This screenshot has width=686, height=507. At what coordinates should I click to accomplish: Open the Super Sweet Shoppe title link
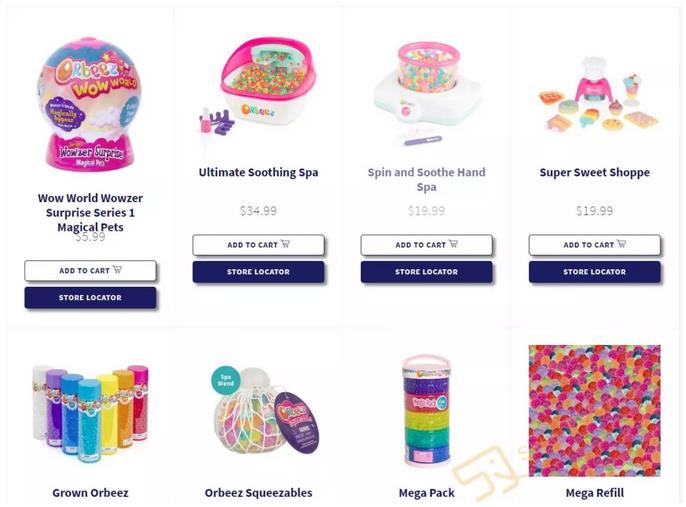(x=595, y=172)
